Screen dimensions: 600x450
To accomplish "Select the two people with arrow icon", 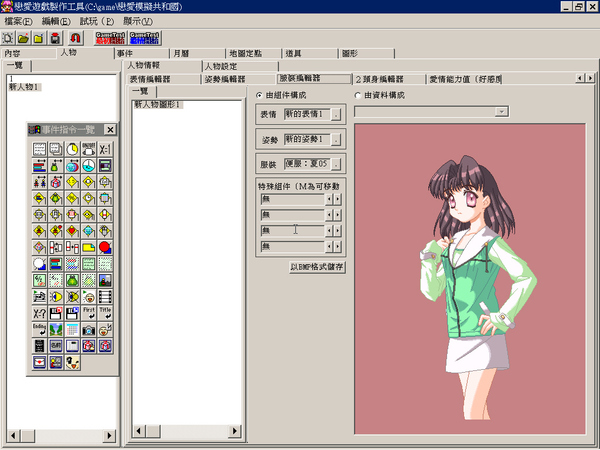I will (x=39, y=182).
